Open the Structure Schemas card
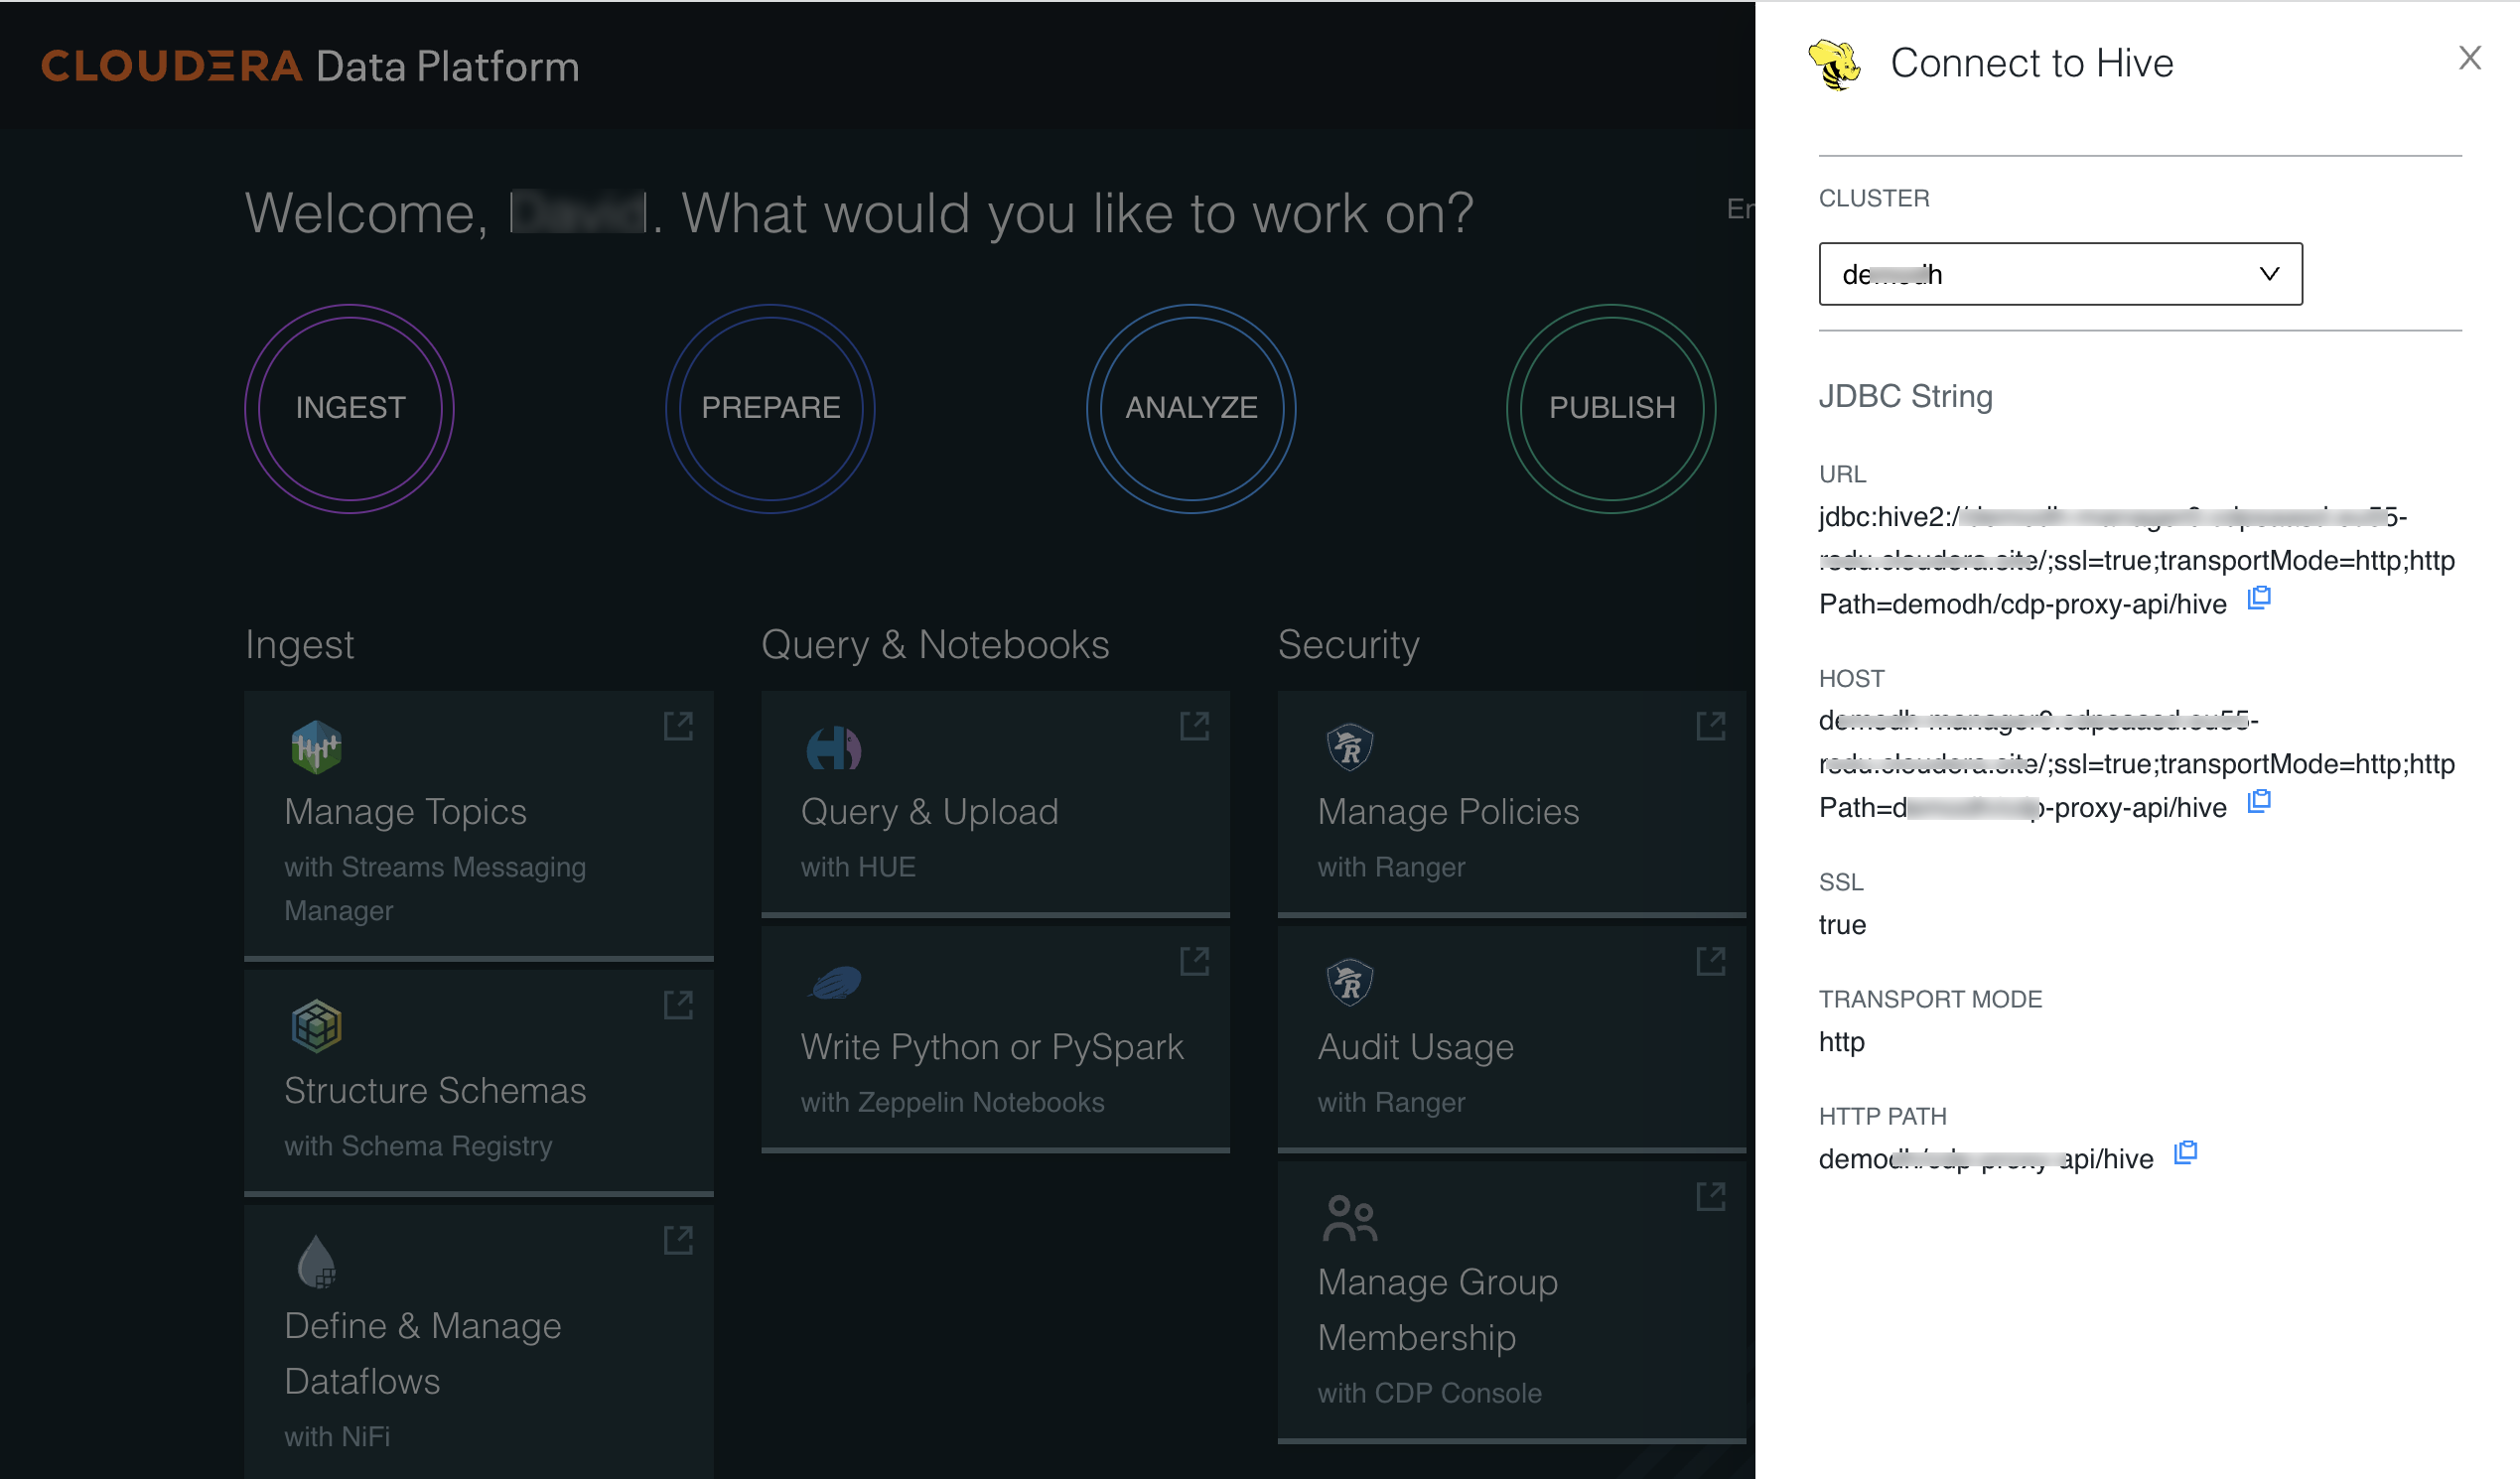Screen dimensions: 2520x1479 point(479,1082)
